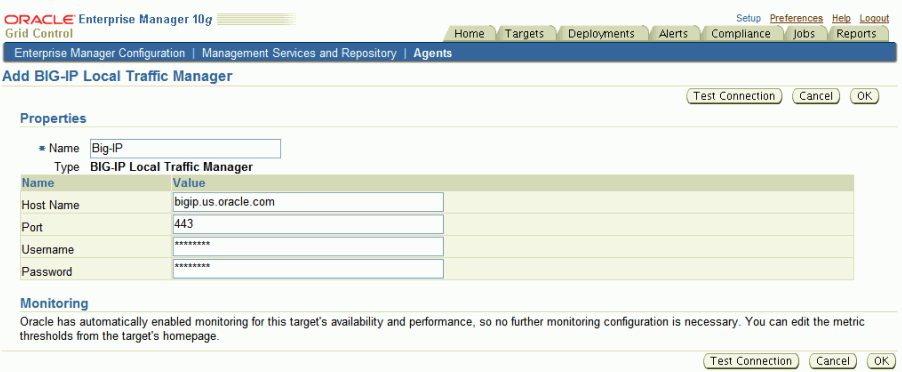Viewport: 902px width, 372px height.
Task: Select the Compliance tab
Action: click(x=741, y=33)
